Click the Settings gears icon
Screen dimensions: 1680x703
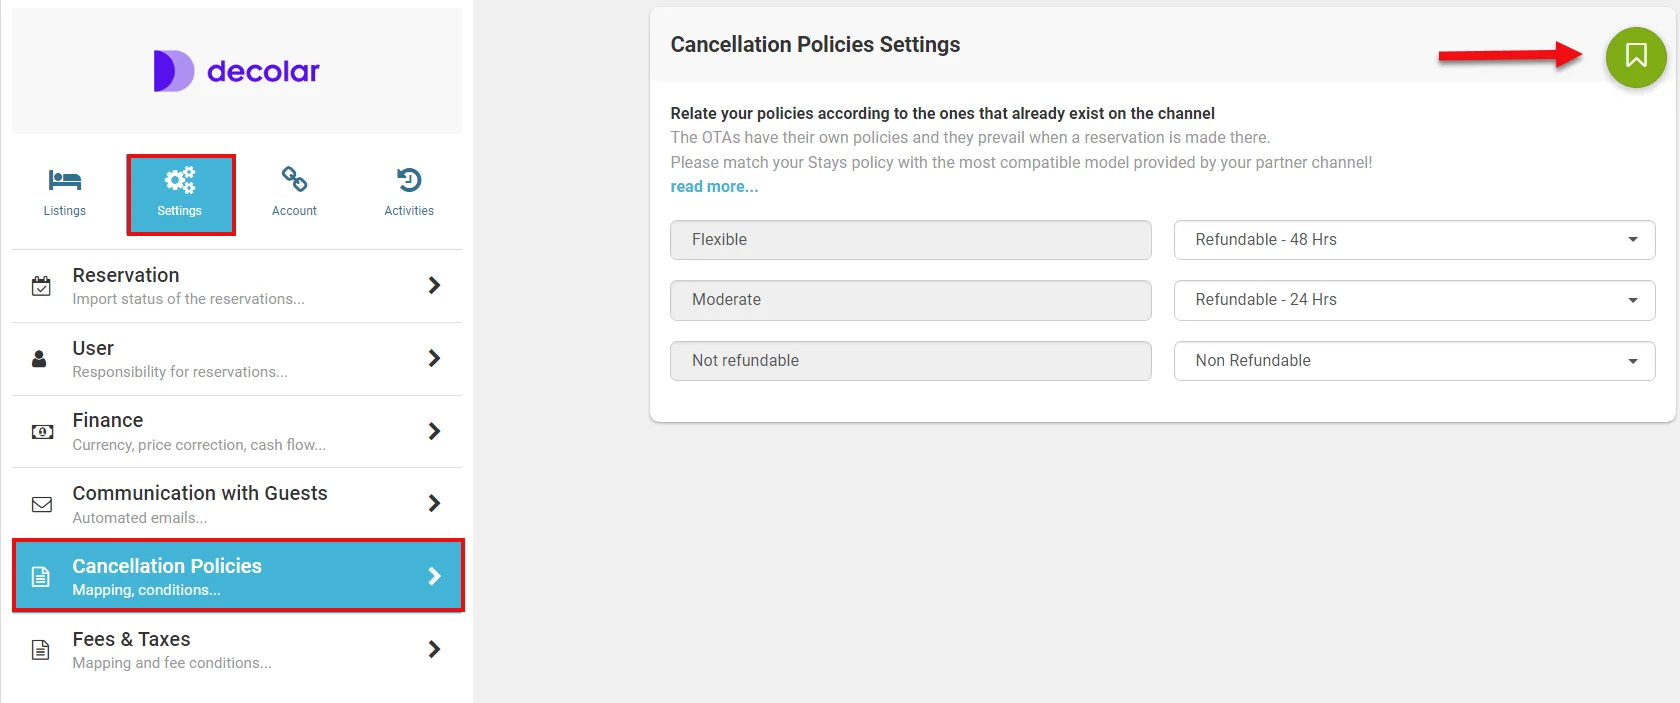[x=180, y=181]
